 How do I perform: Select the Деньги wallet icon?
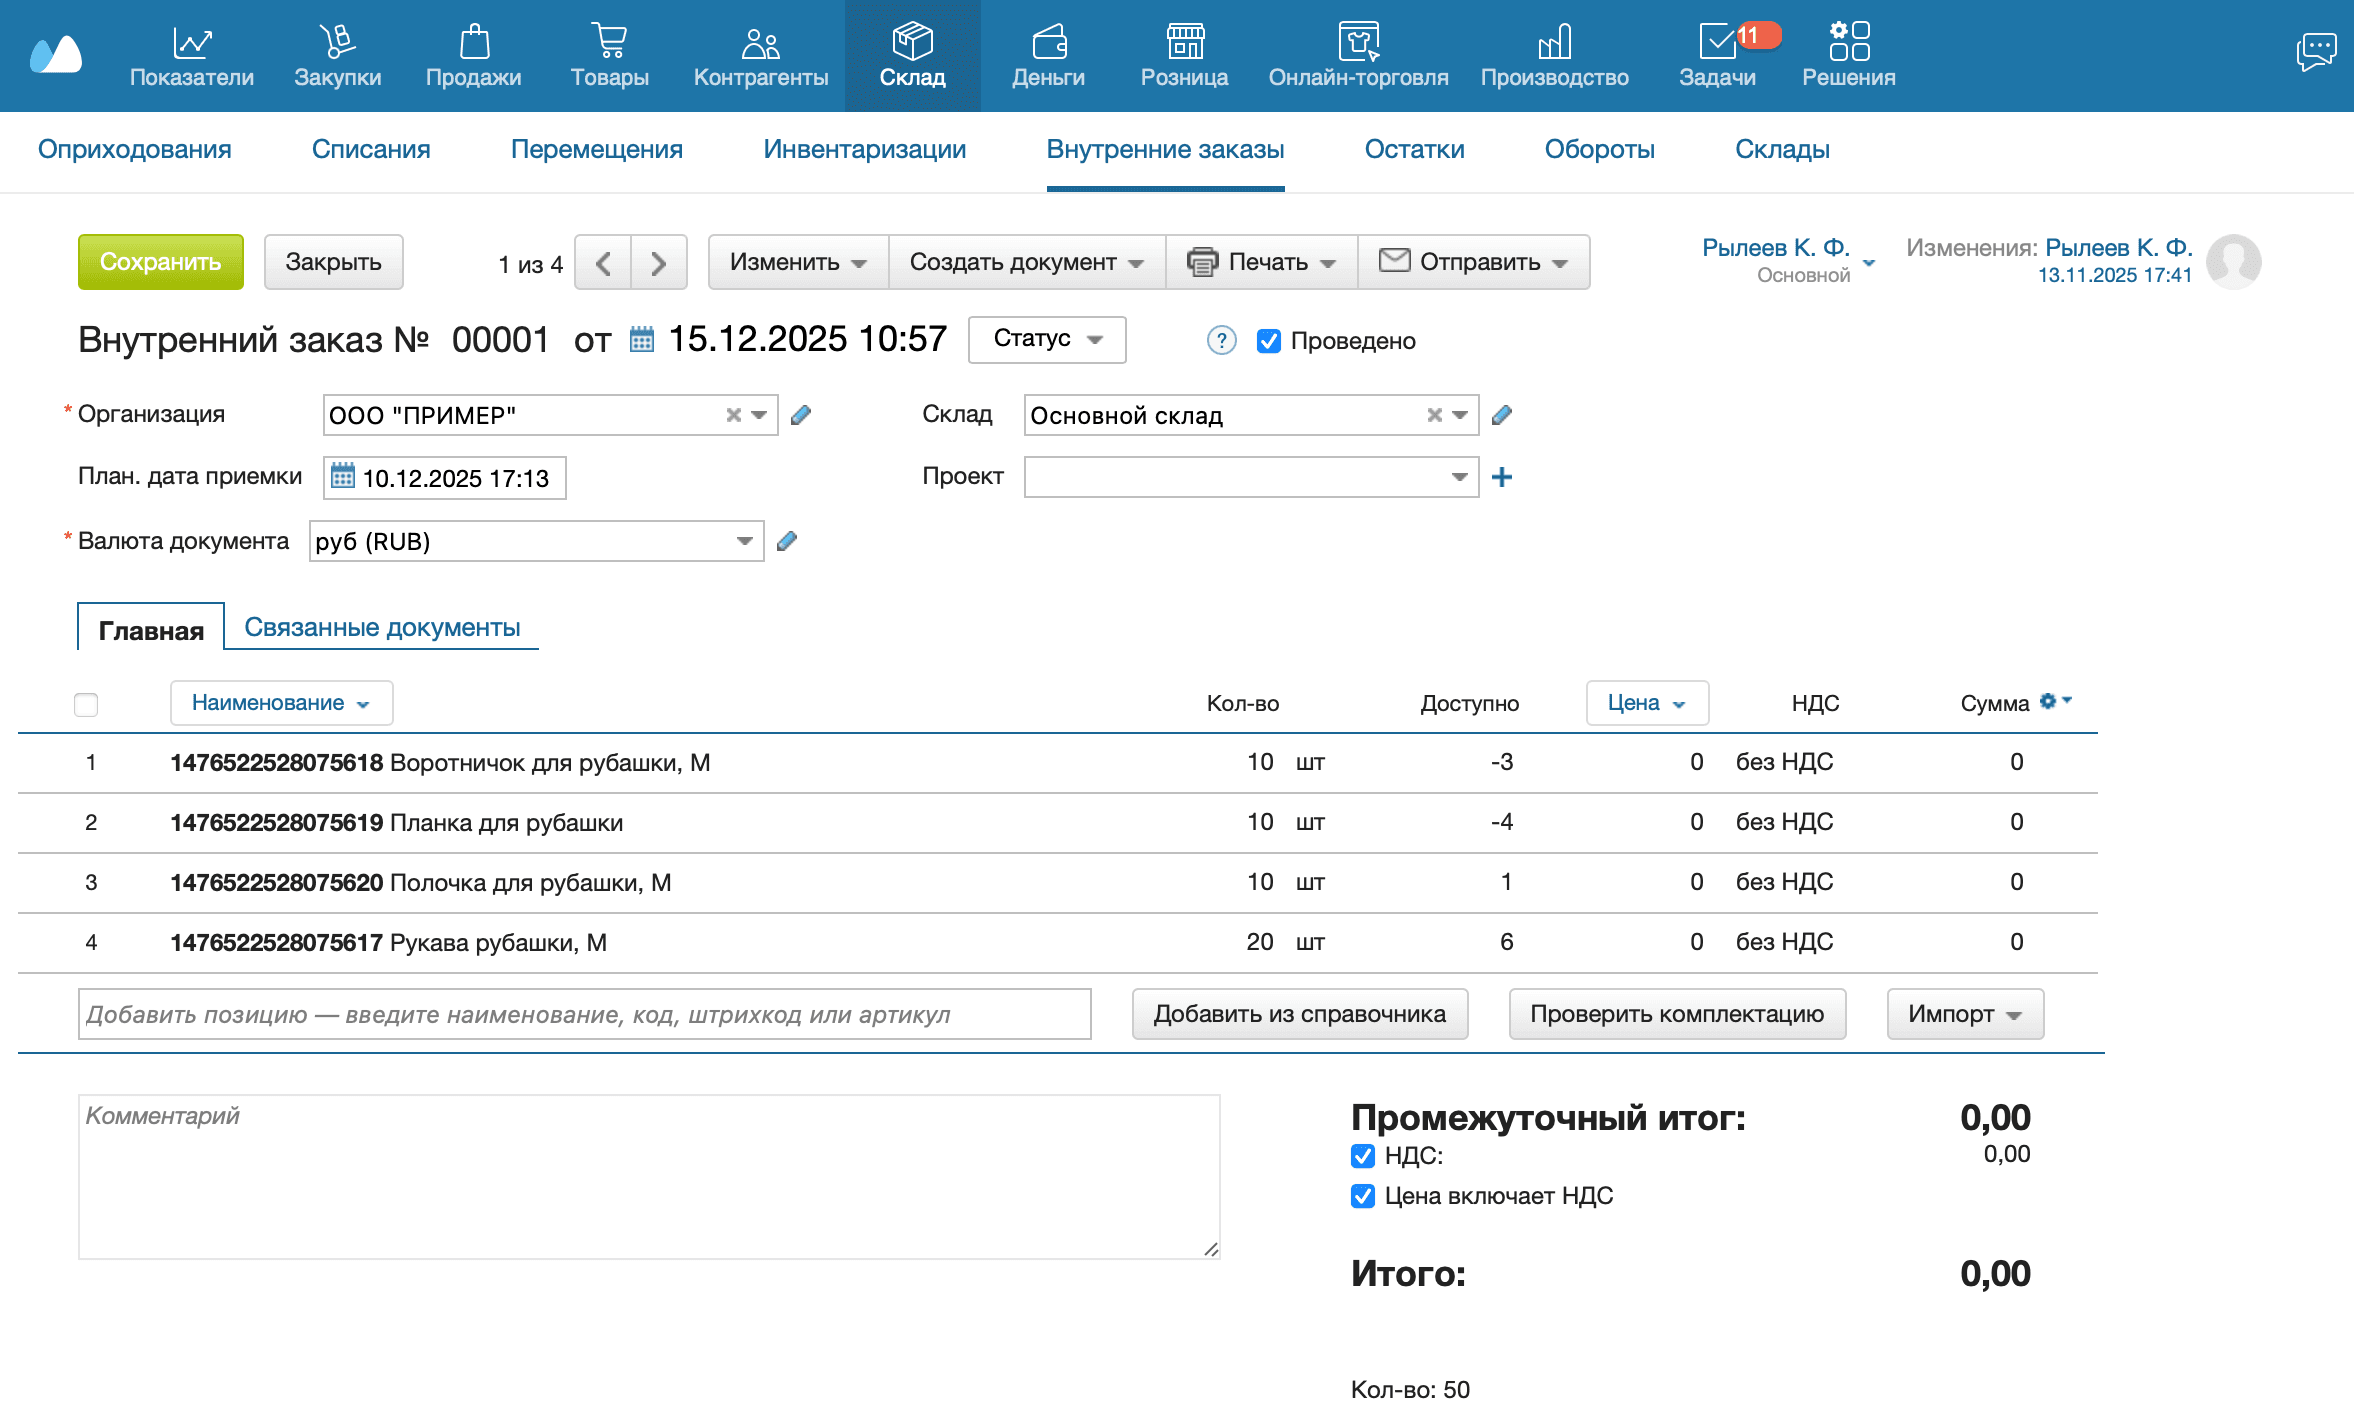[x=1048, y=42]
